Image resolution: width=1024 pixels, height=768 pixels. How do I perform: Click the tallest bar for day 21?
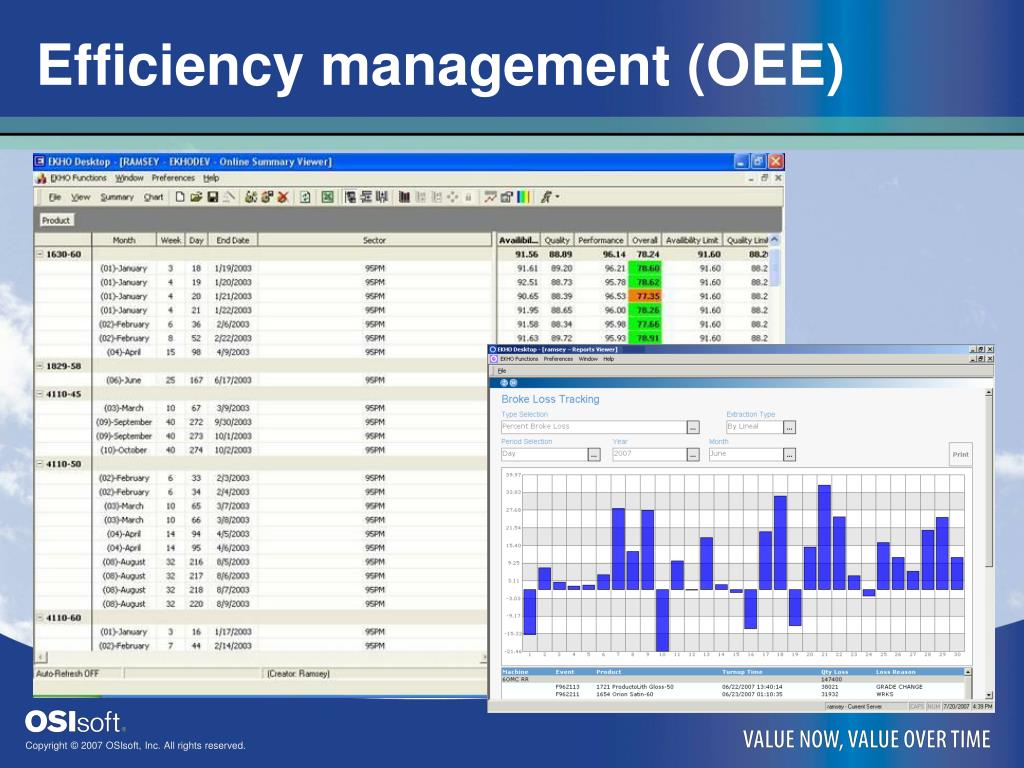click(x=824, y=537)
